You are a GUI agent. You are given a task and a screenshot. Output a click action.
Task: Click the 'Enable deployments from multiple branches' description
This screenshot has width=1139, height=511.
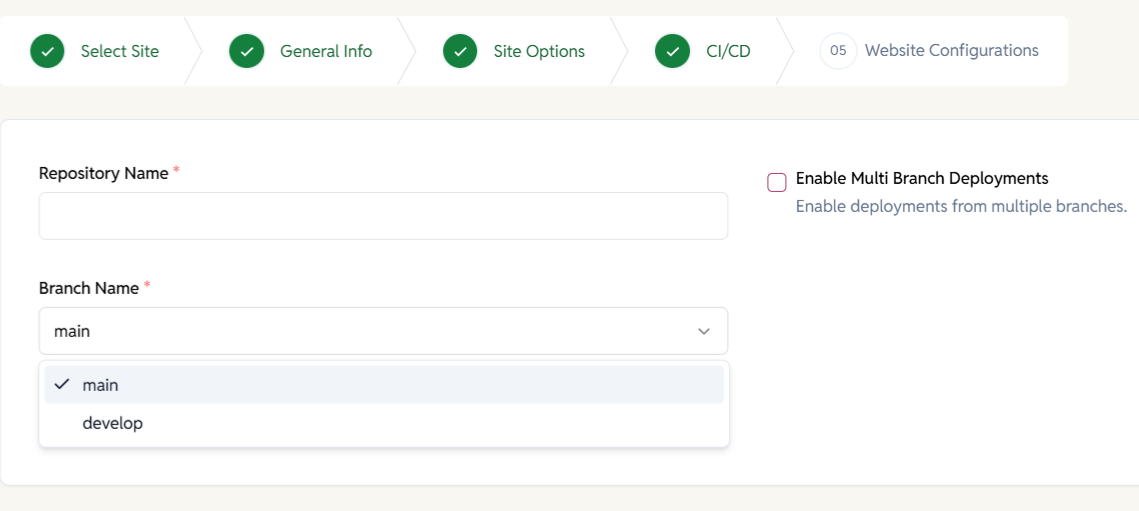pos(961,207)
